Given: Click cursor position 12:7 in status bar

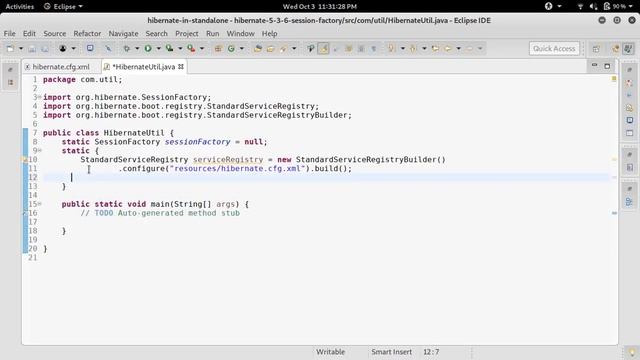Looking at the screenshot, I should point(431,352).
